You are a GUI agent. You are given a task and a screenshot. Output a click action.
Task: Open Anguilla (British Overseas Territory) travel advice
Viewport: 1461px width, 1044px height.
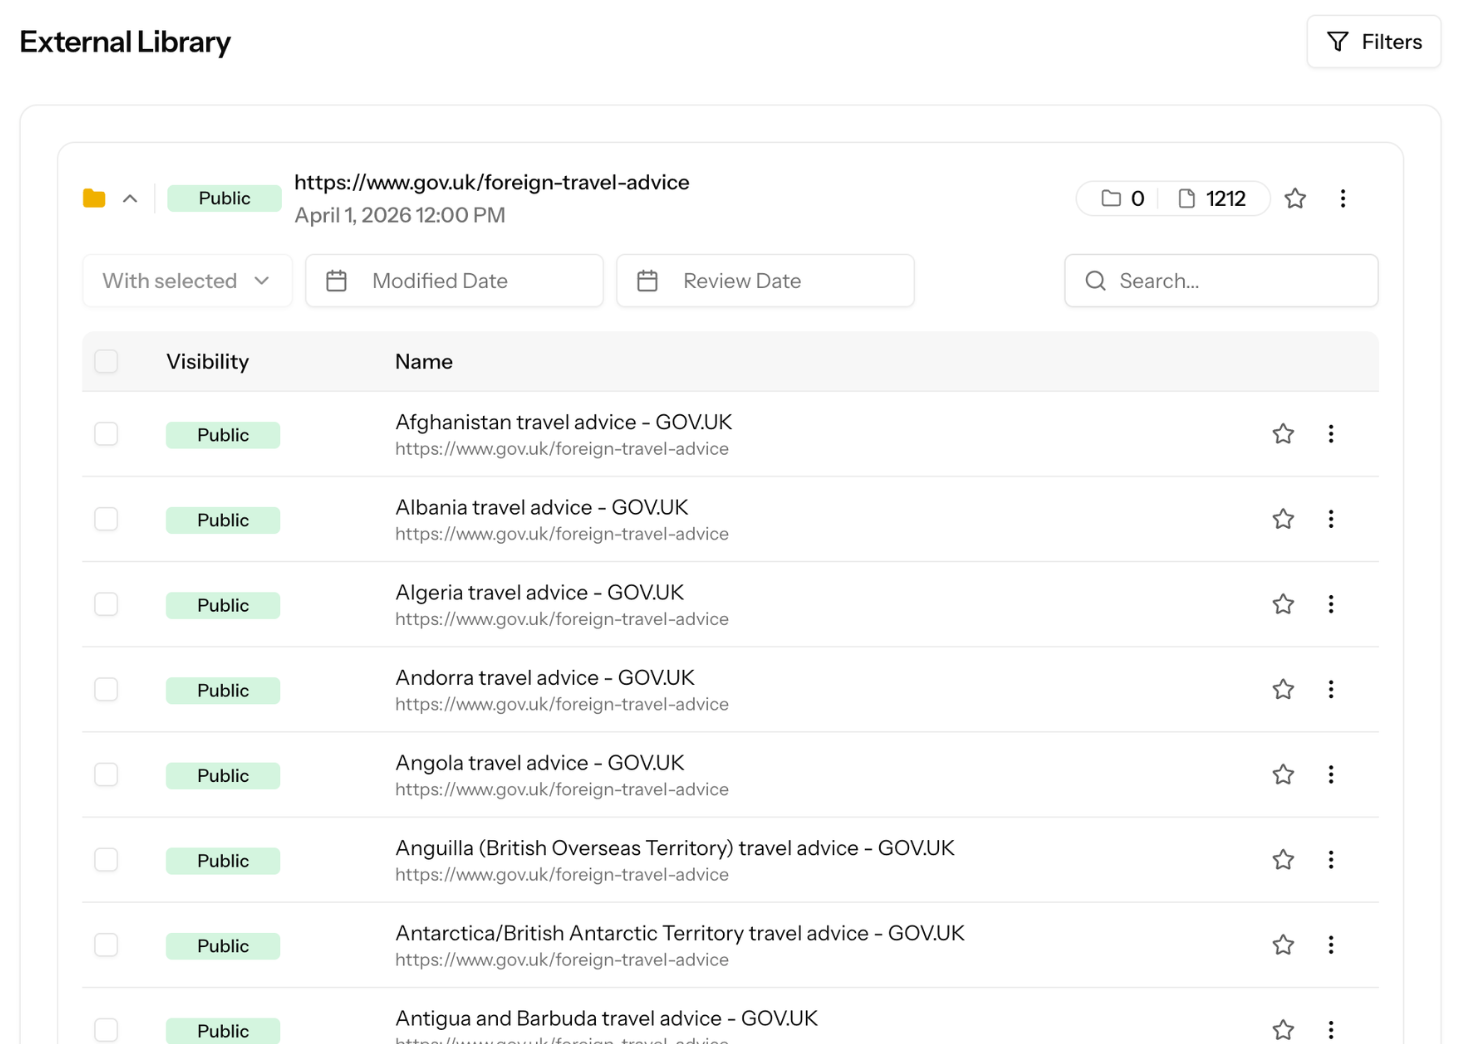675,848
